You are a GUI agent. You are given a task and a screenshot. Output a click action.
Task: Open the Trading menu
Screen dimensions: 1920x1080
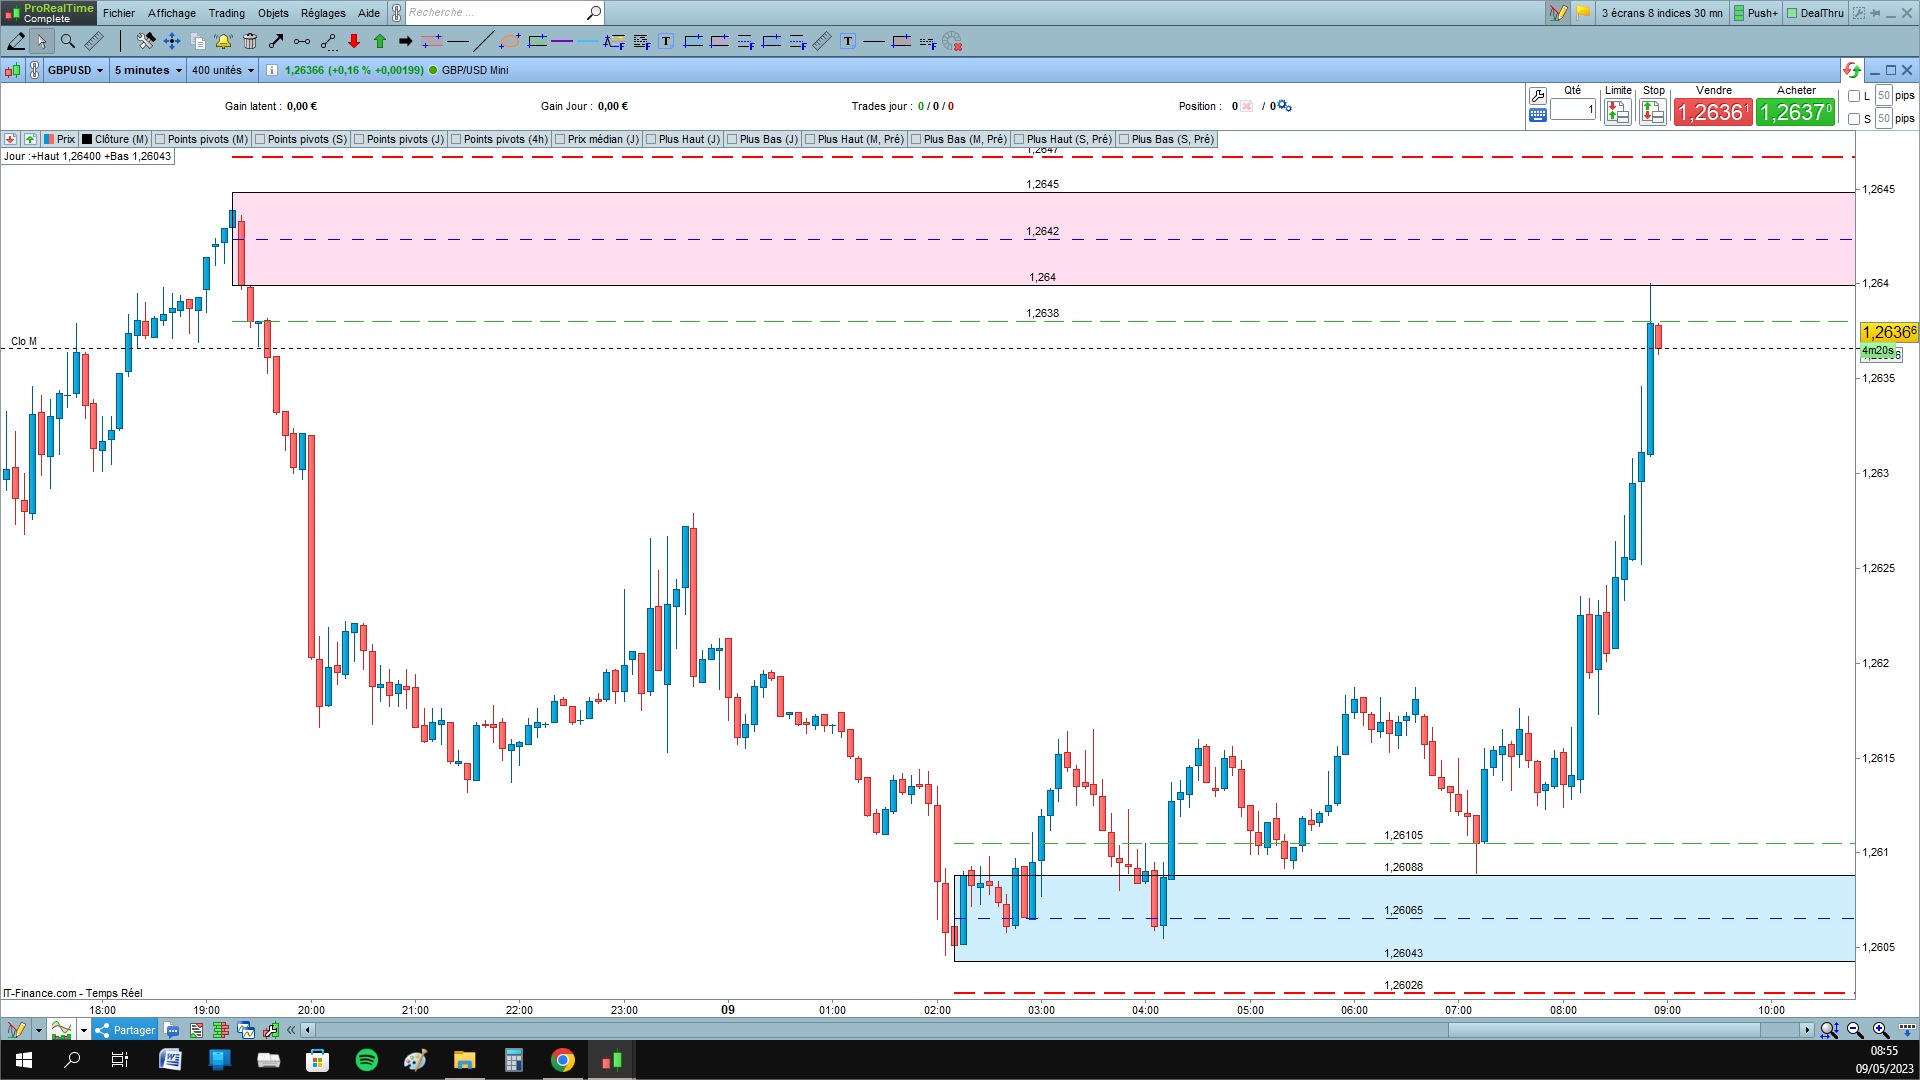(226, 13)
